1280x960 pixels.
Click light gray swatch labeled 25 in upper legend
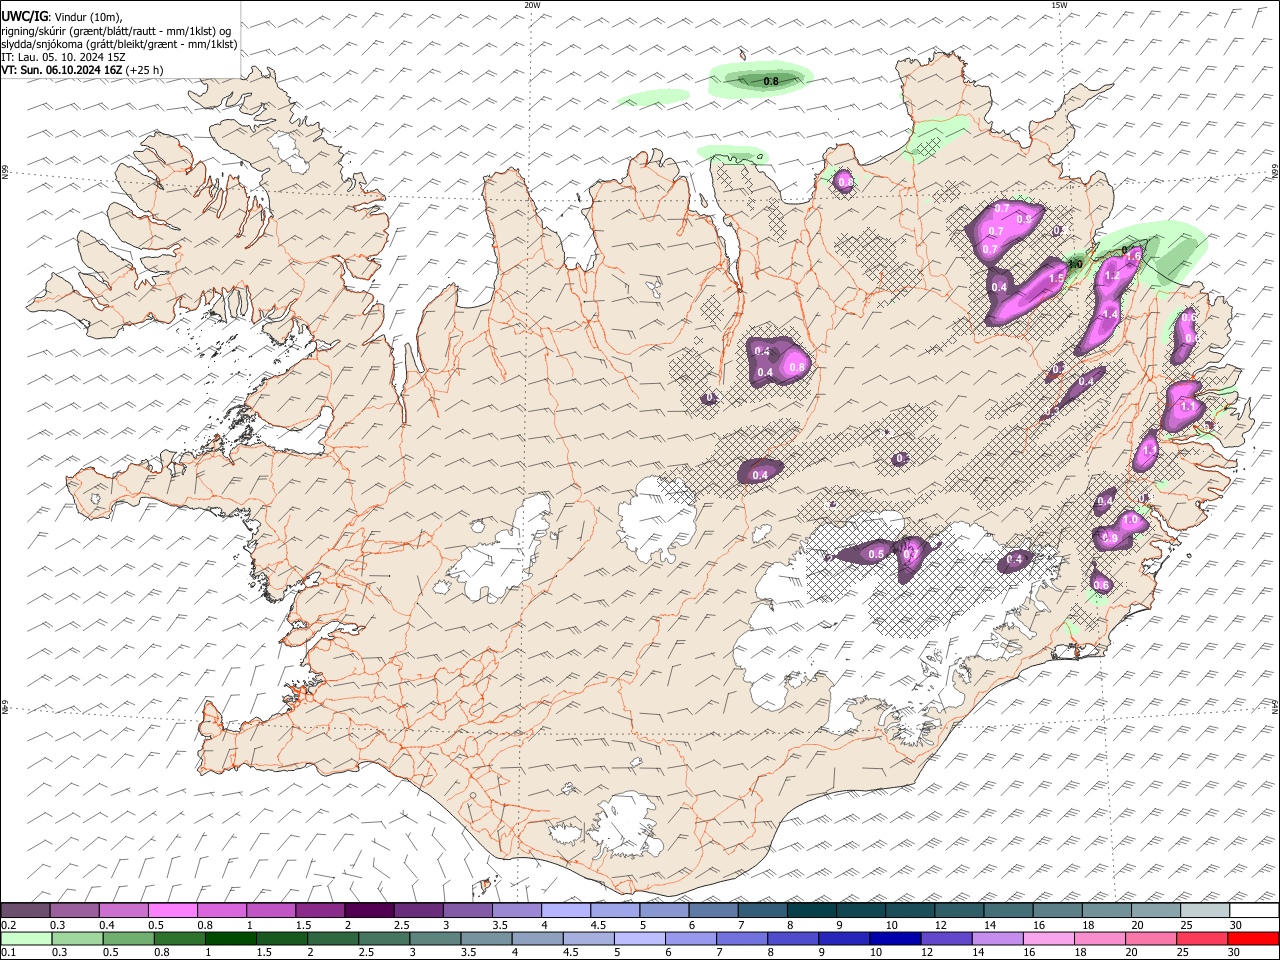click(x=1206, y=911)
